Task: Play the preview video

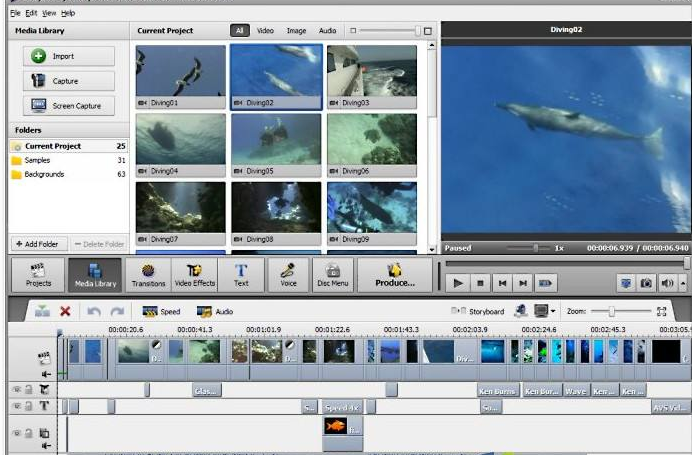Action: (x=458, y=283)
